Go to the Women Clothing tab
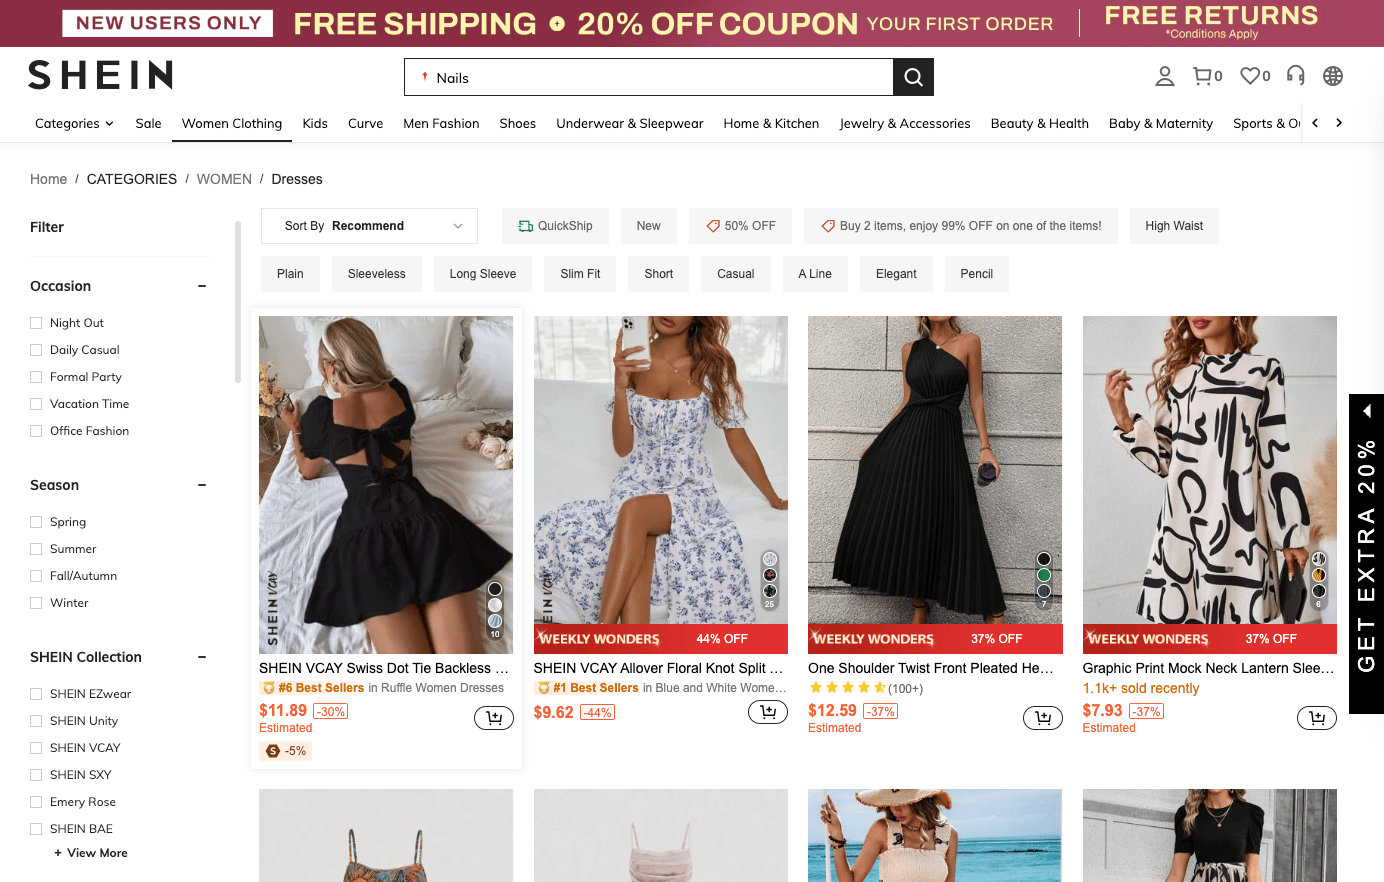The width and height of the screenshot is (1384, 882). coord(232,124)
